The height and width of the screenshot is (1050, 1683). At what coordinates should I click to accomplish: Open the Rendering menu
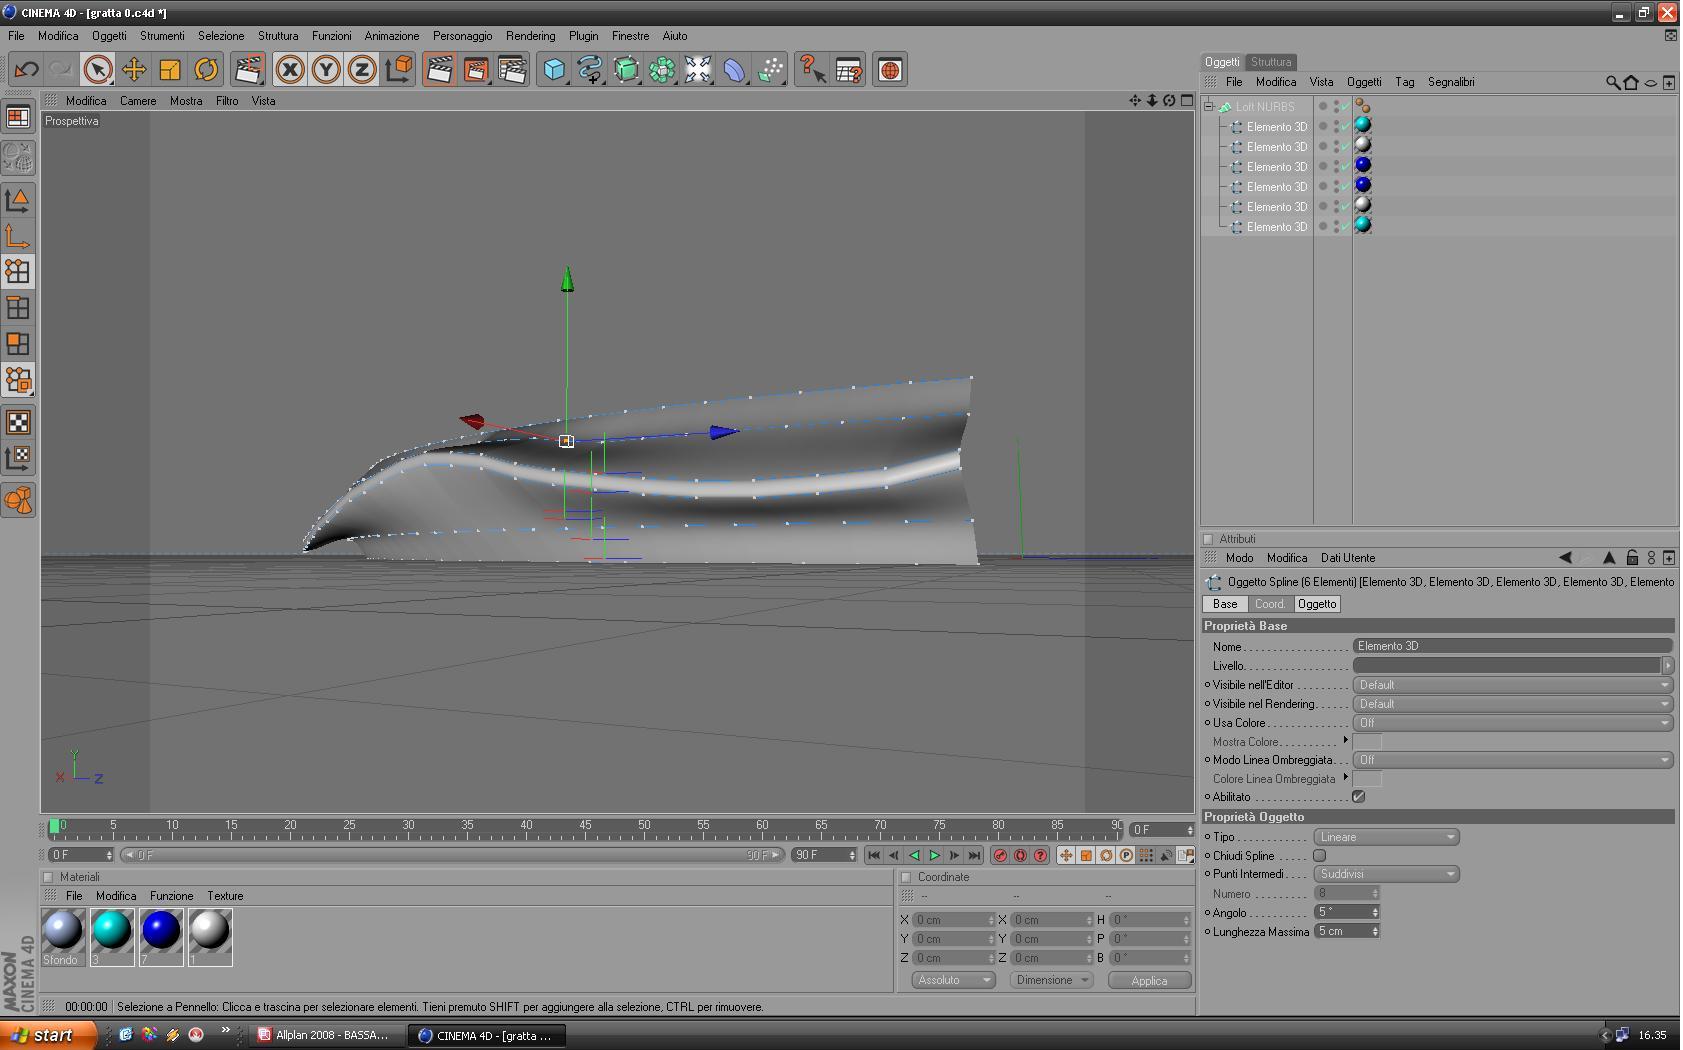tap(530, 35)
